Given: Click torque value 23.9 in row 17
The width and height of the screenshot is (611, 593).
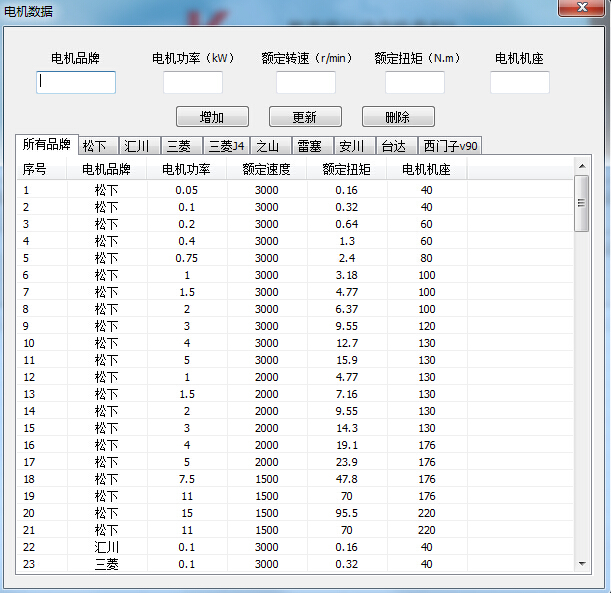Looking at the screenshot, I should 346,462.
